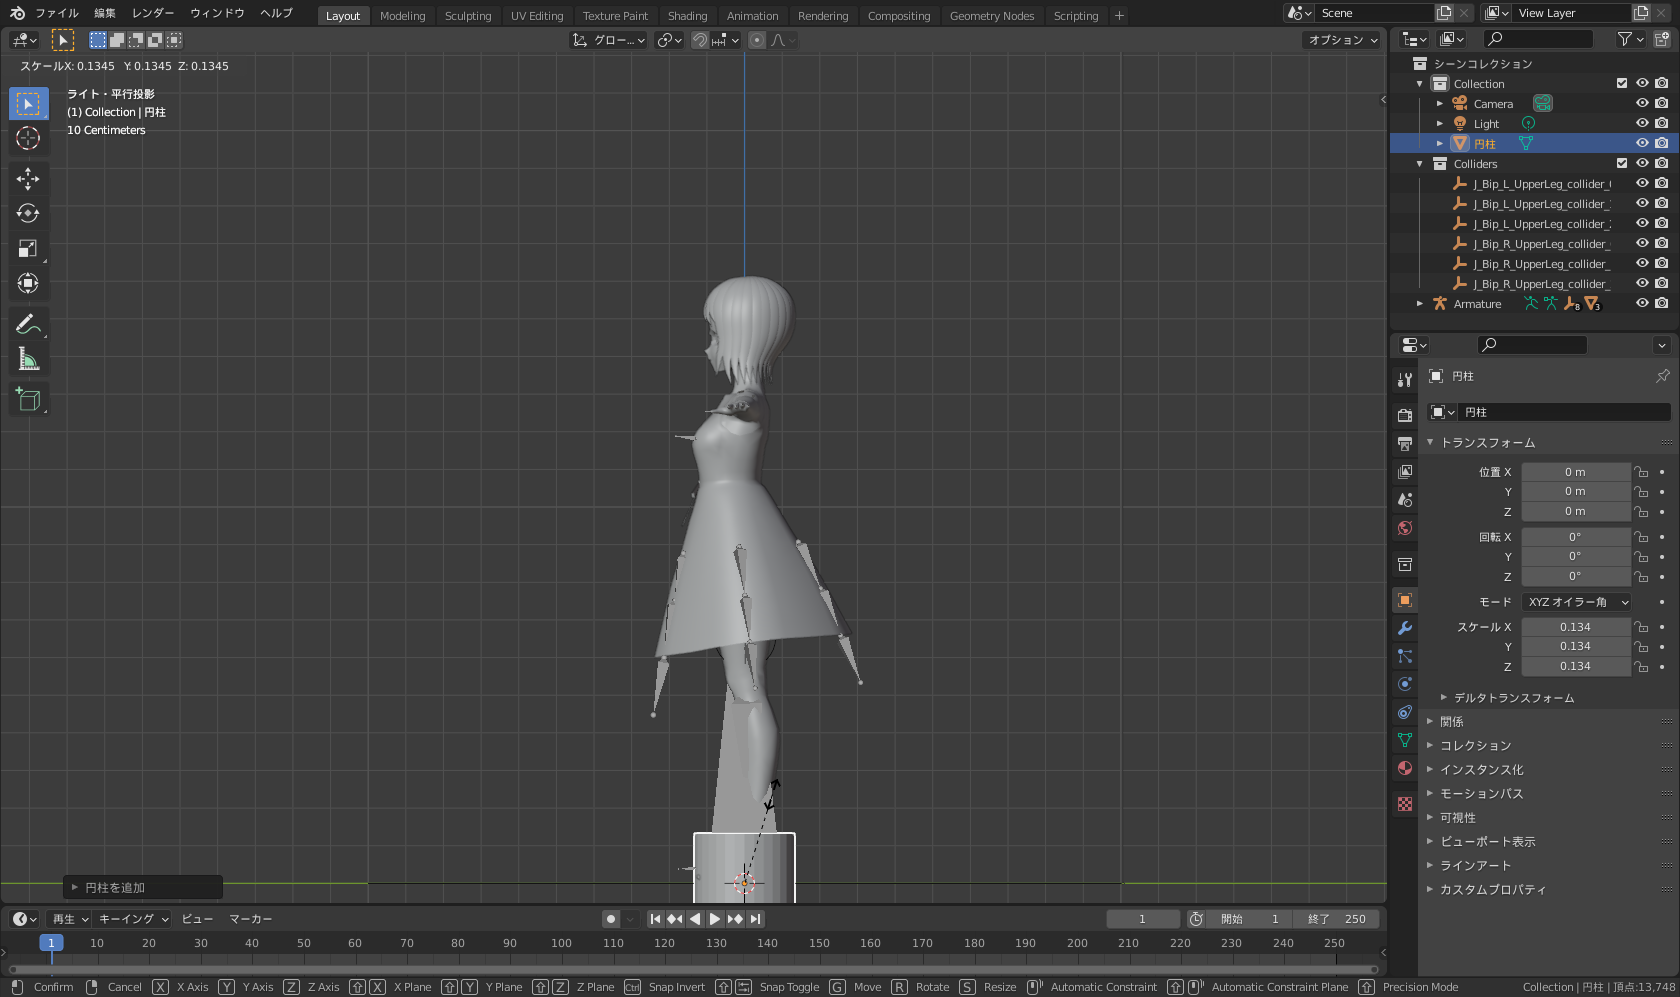Open the Physics properties tab
Image resolution: width=1680 pixels, height=997 pixels.
pyautogui.click(x=1405, y=684)
